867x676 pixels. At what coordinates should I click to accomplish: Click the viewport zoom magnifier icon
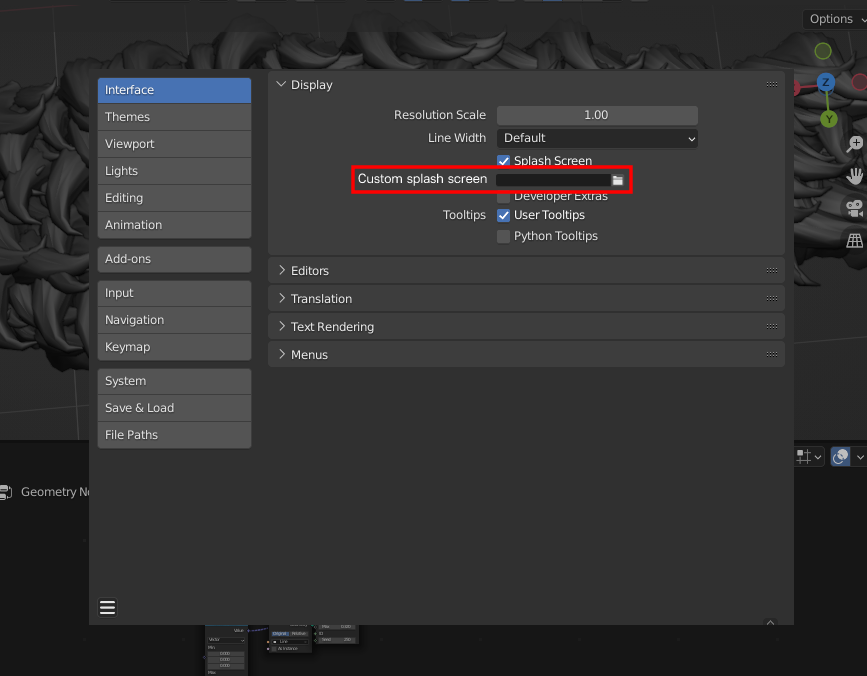coord(855,144)
